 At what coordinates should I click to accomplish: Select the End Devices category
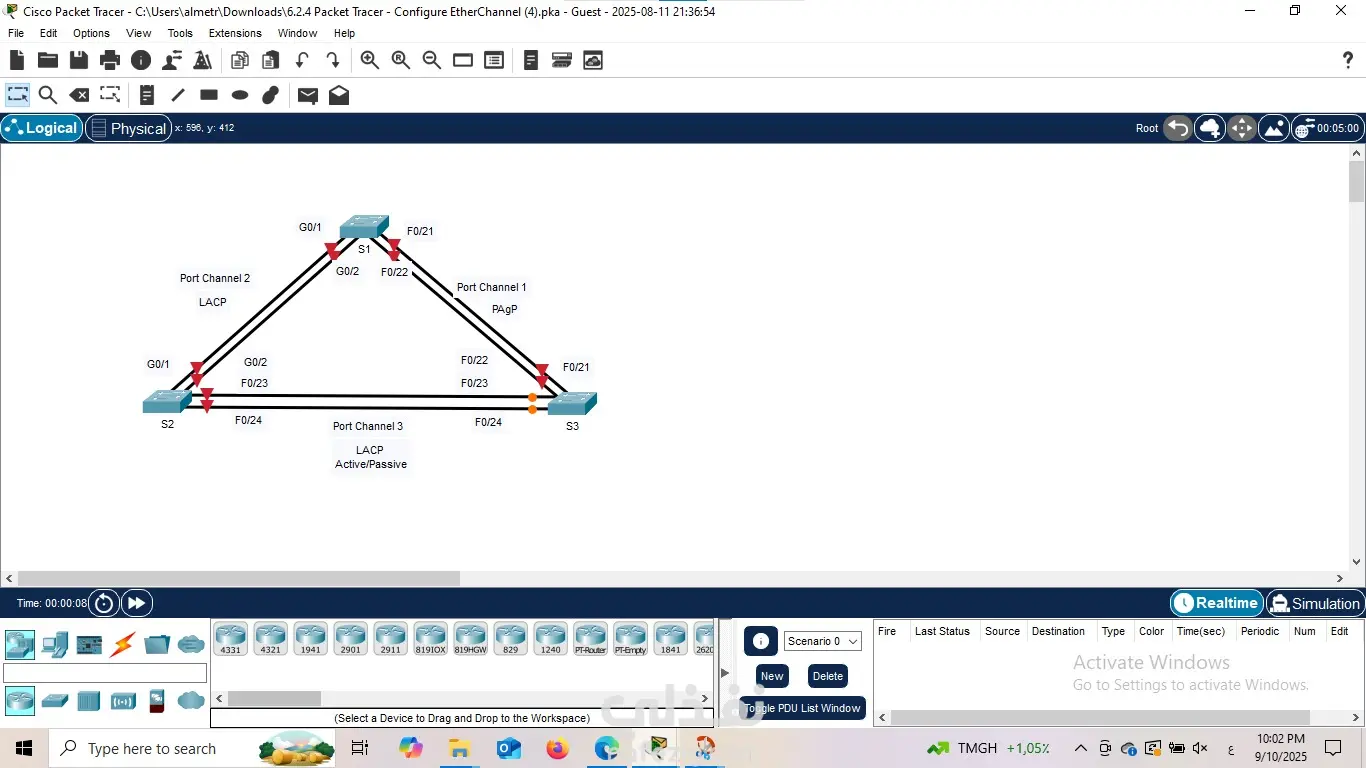click(55, 645)
